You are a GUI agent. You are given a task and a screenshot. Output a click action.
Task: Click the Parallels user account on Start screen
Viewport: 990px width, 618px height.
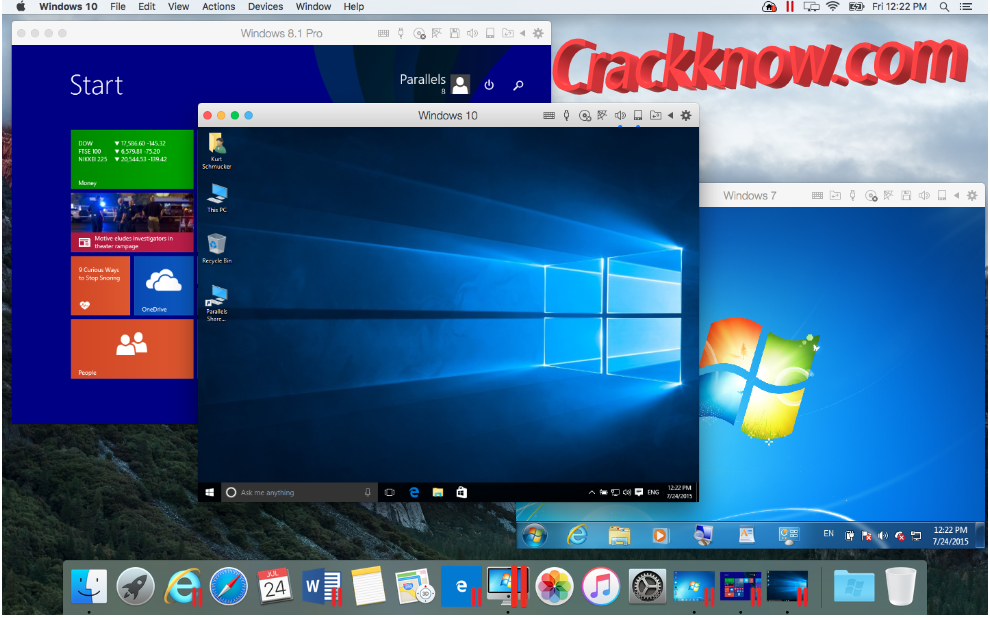(434, 83)
